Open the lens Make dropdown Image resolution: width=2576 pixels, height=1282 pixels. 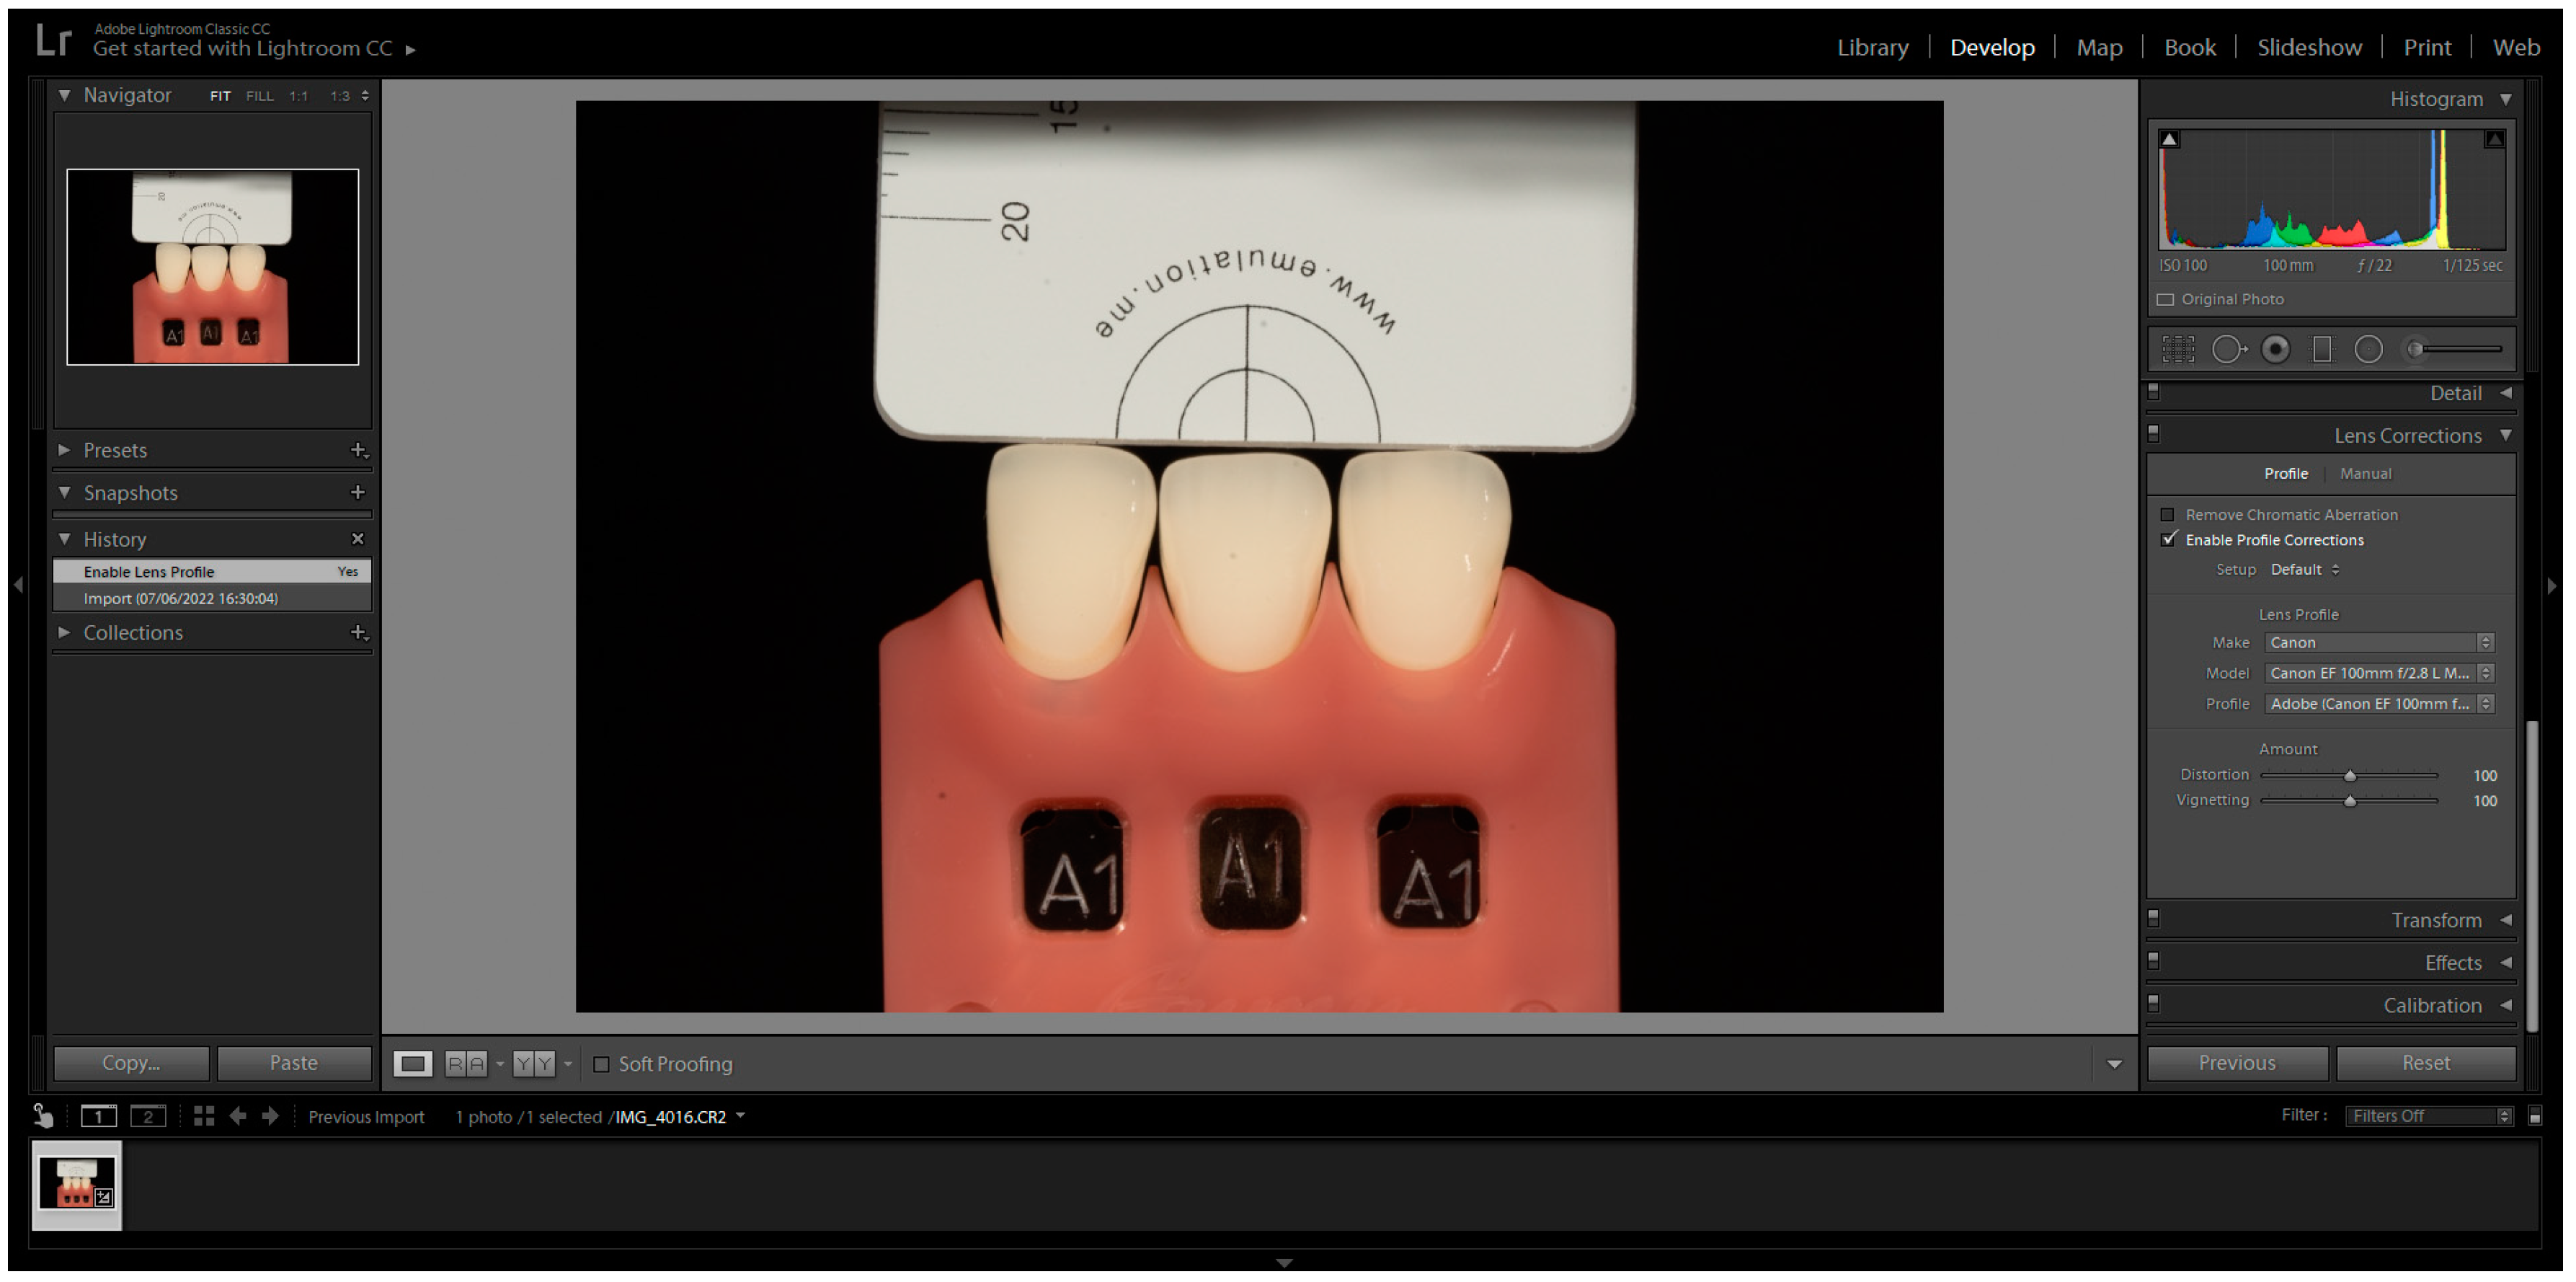pyautogui.click(x=2378, y=643)
